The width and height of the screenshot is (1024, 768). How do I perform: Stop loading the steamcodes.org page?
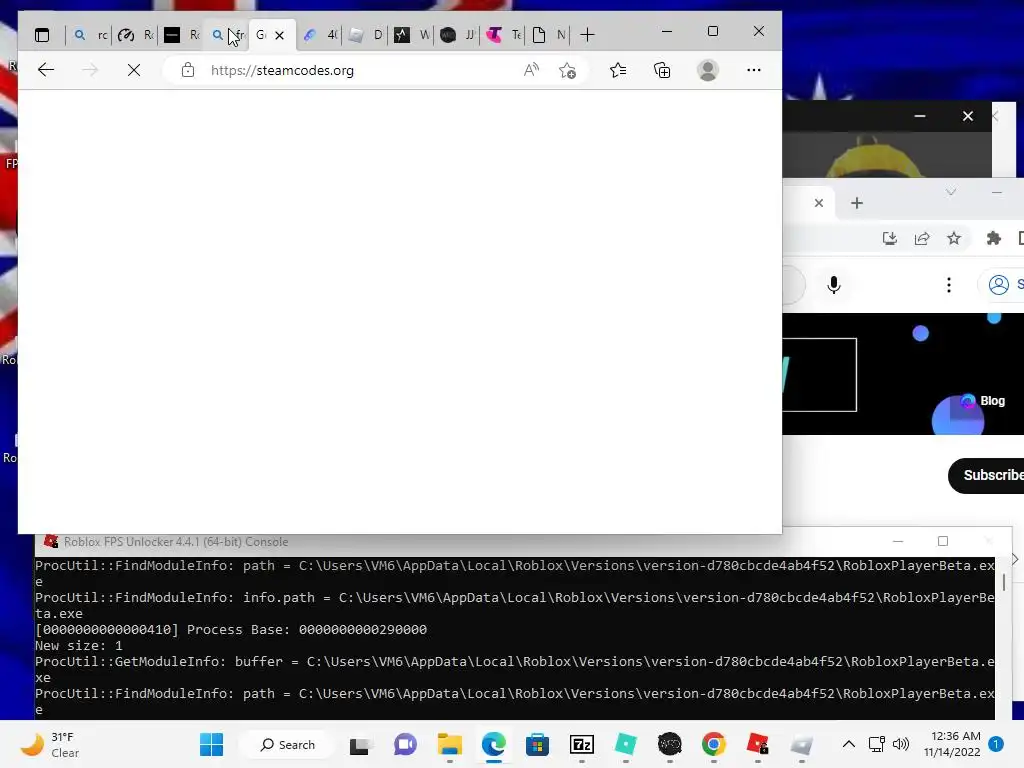tap(134, 70)
